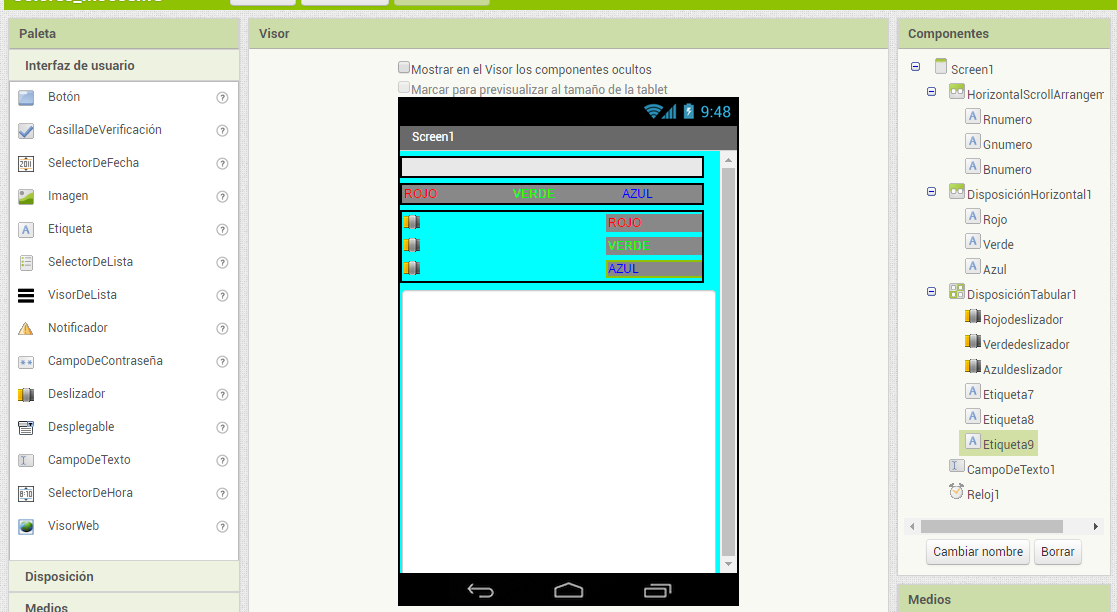
Task: Open the help tooltip for Desplegable
Action: tap(222, 427)
